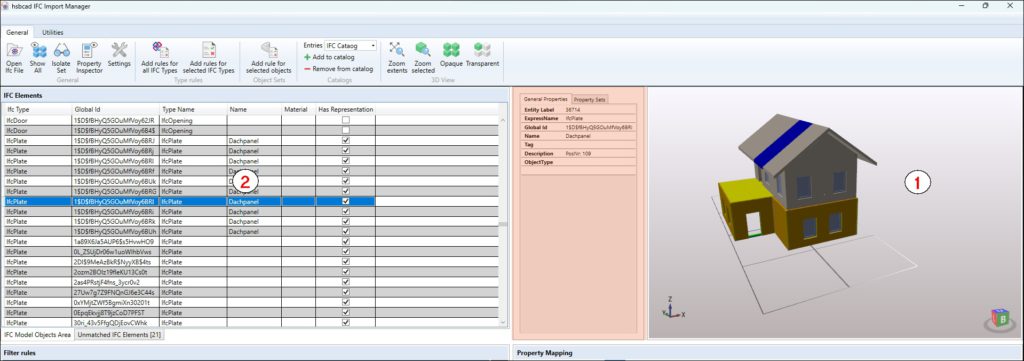Click the Description value PosNr: 109
The image size is (1024, 361).
pyautogui.click(x=579, y=153)
